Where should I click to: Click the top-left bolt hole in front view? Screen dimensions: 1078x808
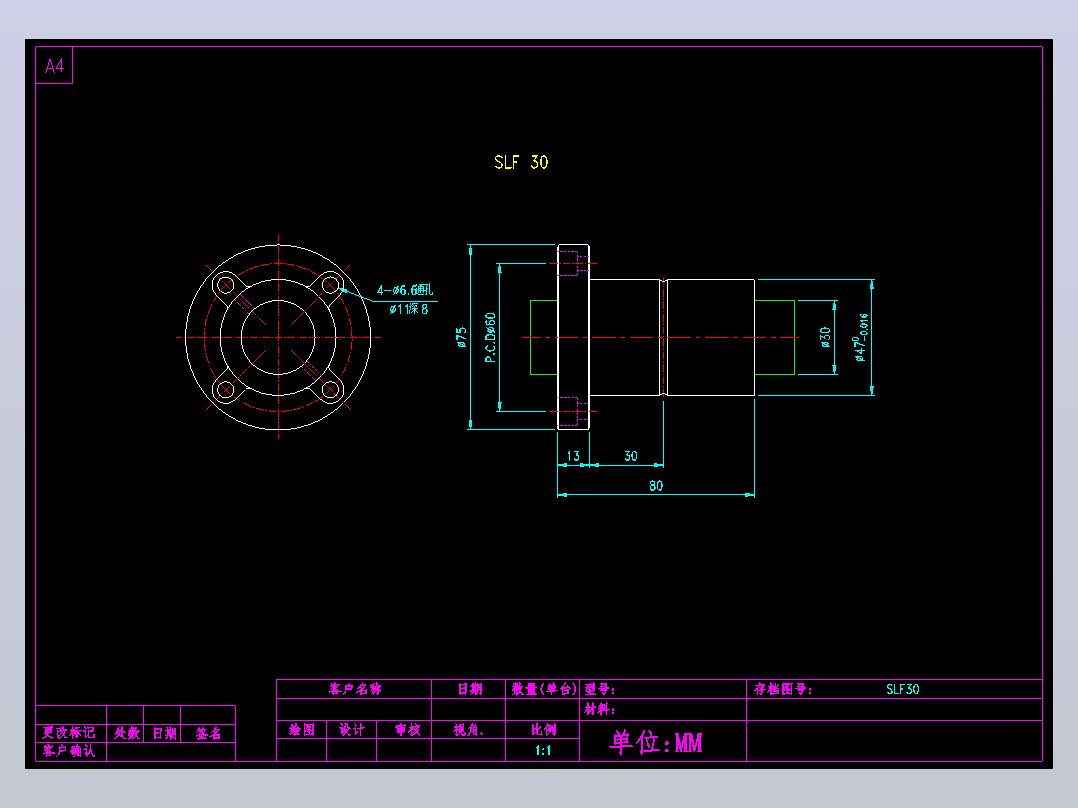226,285
